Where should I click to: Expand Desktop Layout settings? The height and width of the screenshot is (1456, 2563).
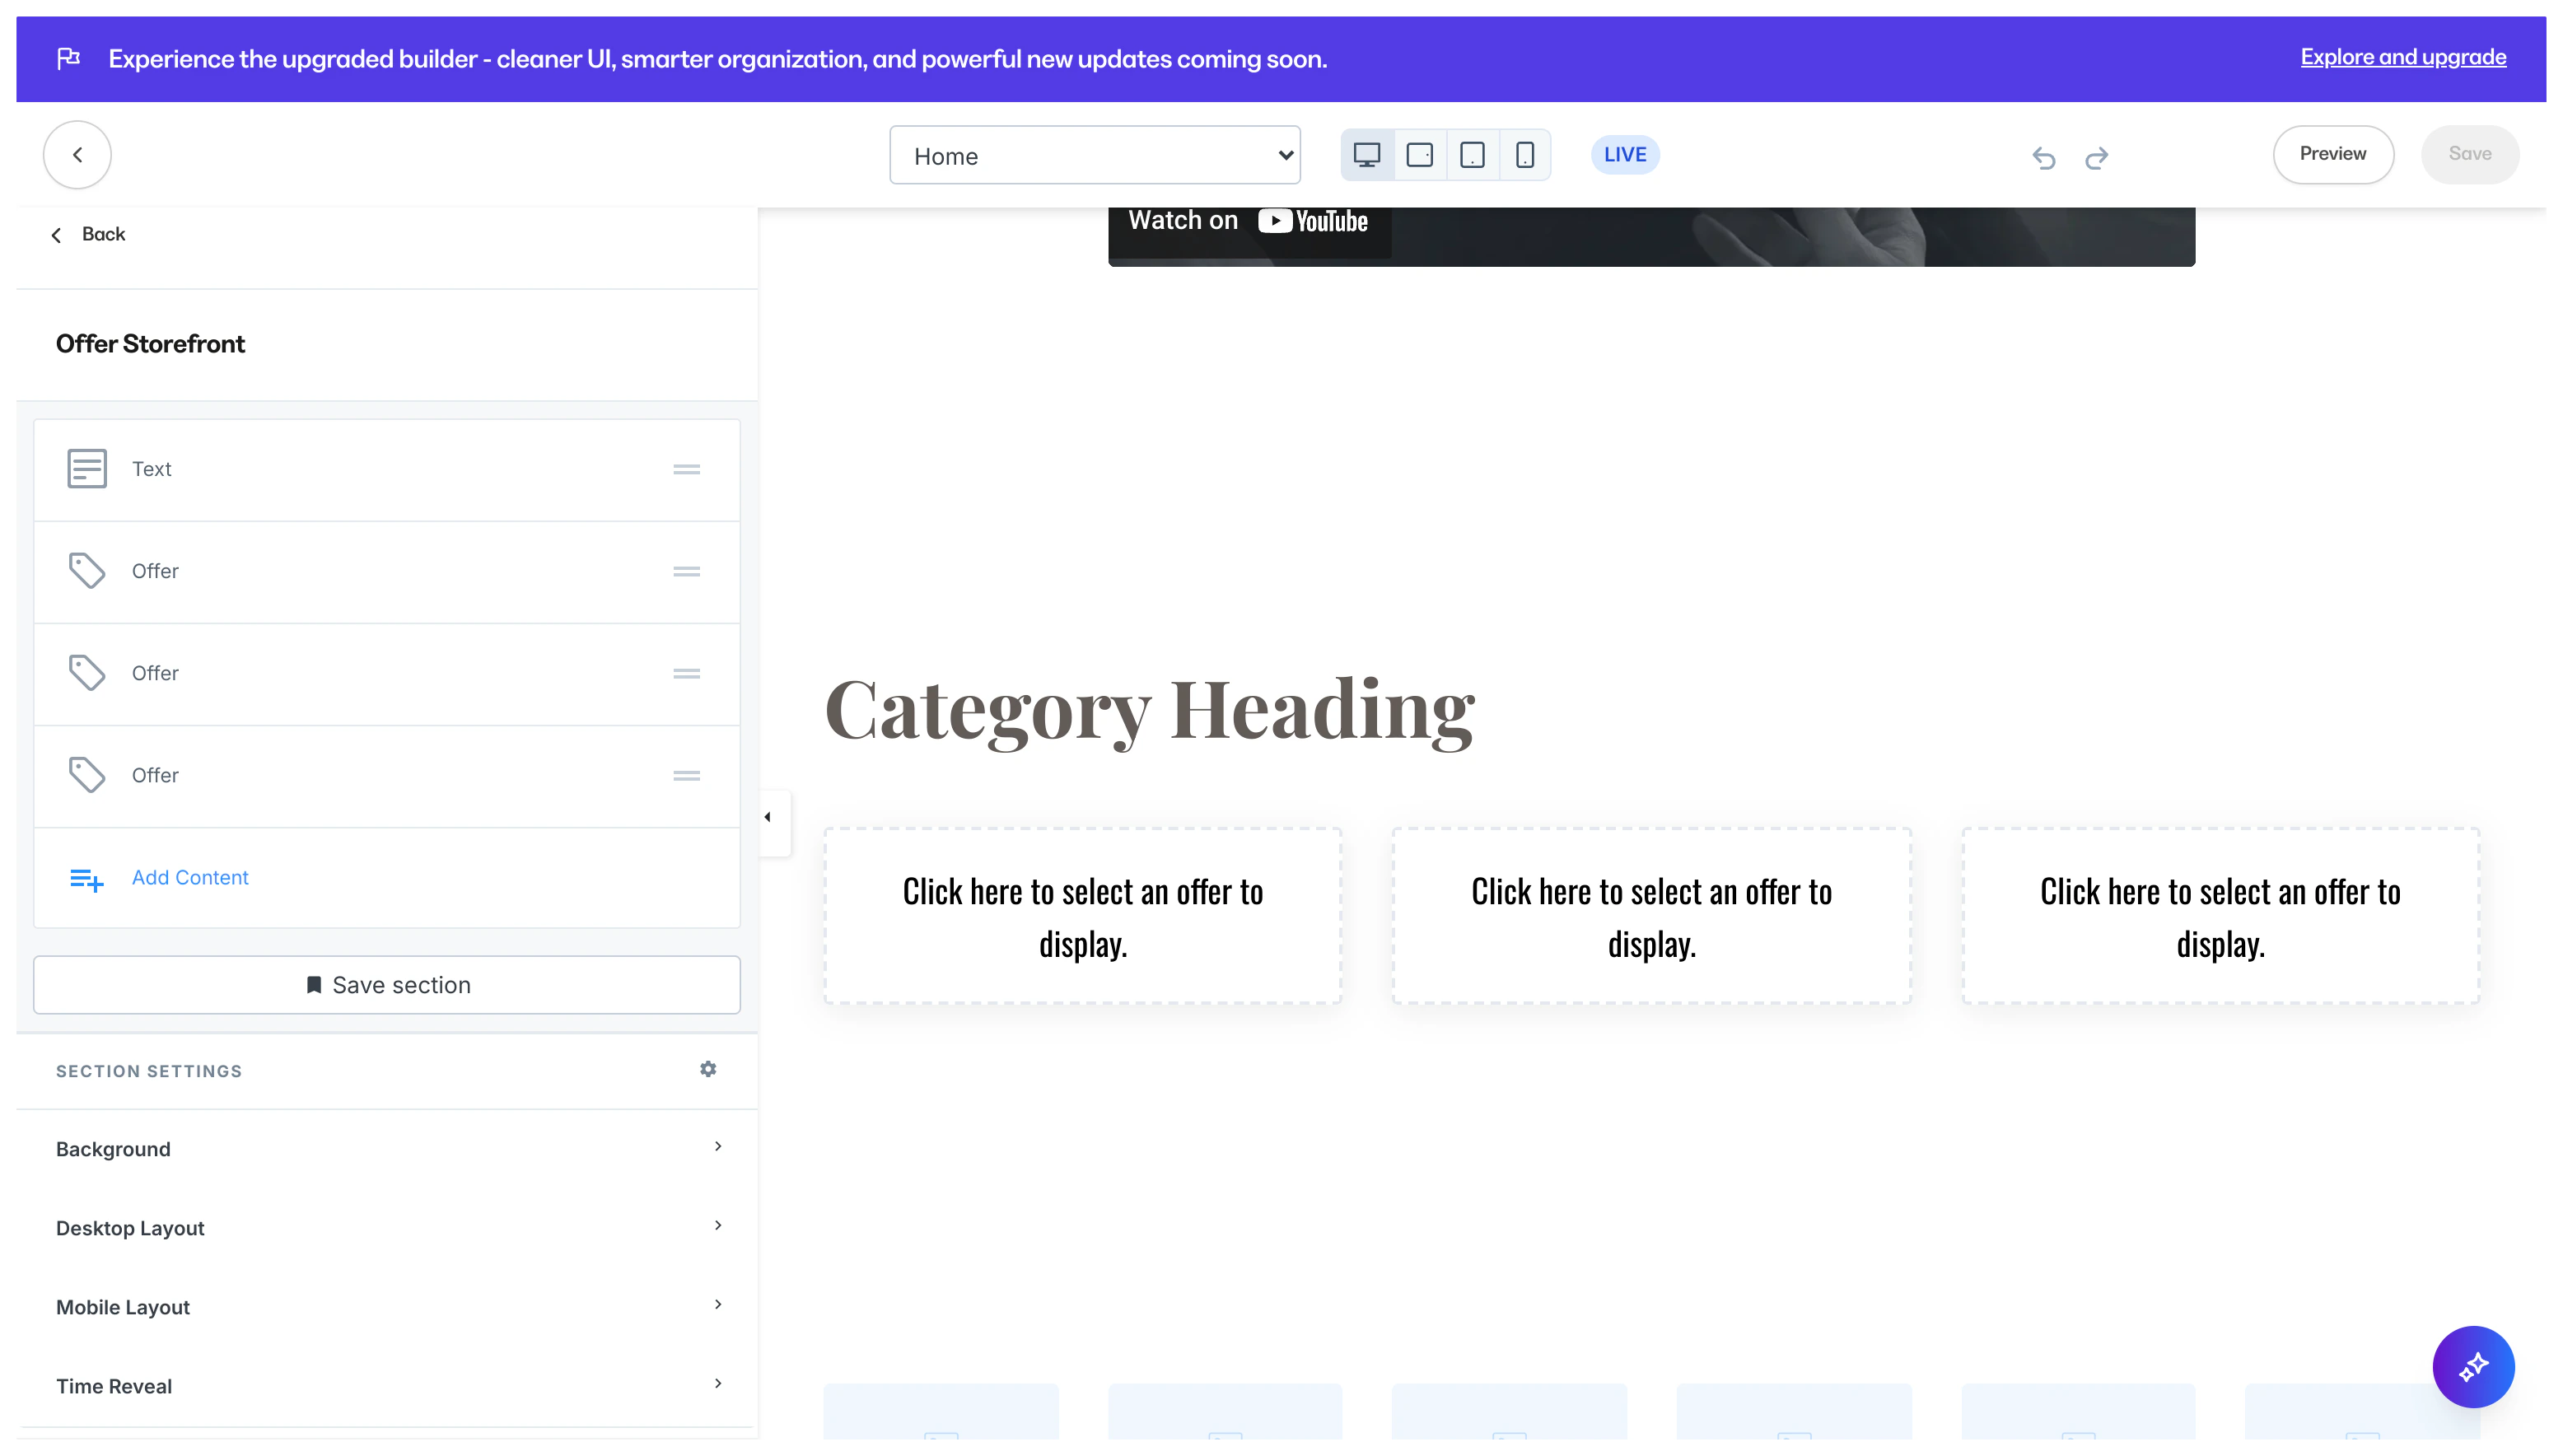386,1227
